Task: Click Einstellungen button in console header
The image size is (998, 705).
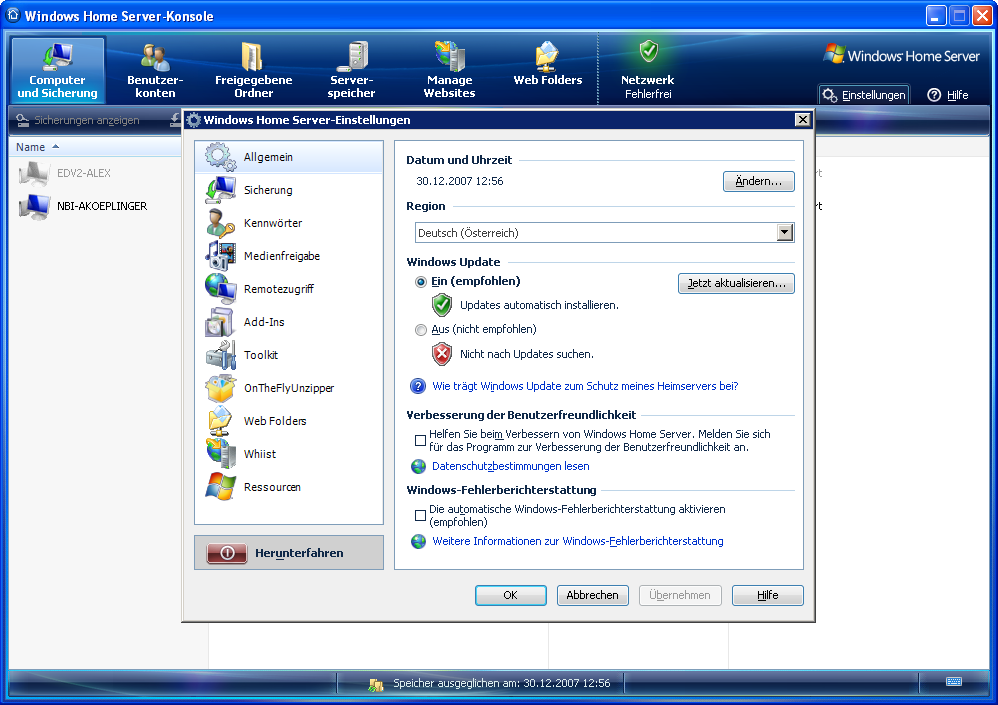Action: pos(864,95)
